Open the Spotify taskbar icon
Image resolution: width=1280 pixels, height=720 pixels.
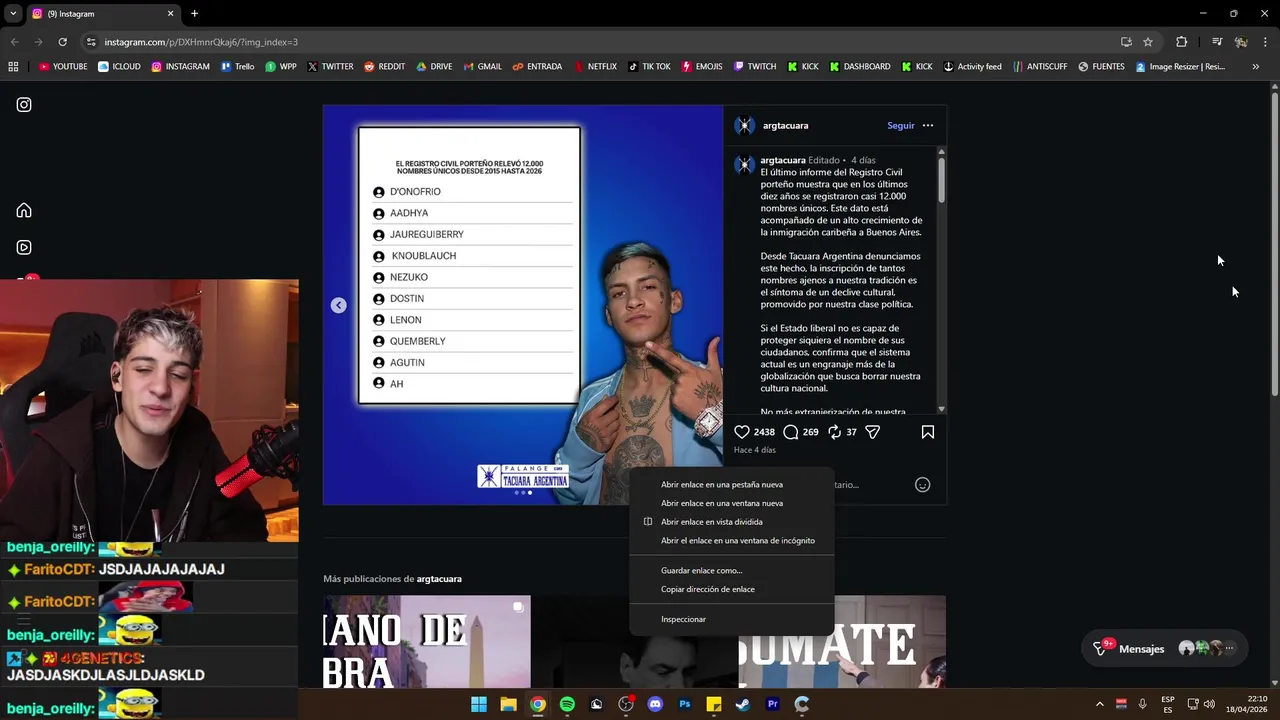point(567,704)
